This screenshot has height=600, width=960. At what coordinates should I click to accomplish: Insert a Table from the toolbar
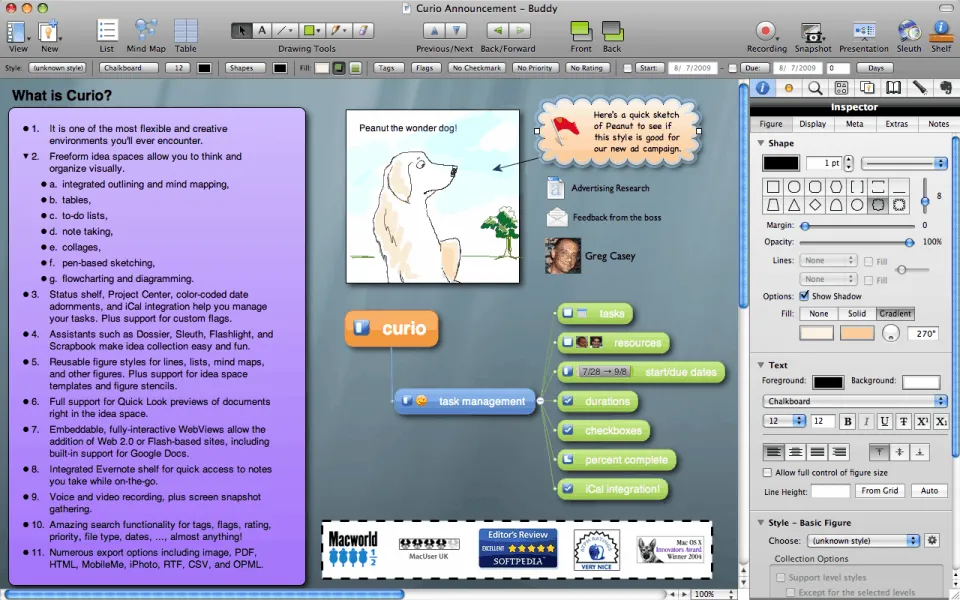[x=186, y=33]
